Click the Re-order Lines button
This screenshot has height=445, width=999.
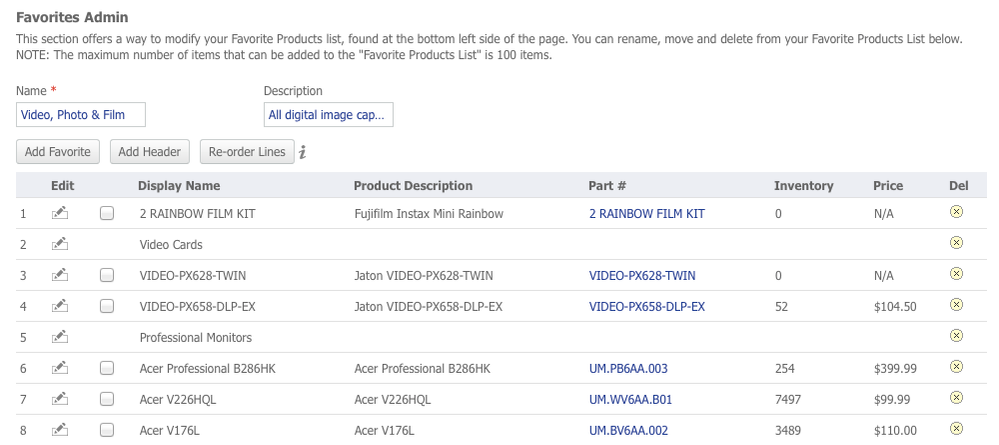click(x=246, y=152)
